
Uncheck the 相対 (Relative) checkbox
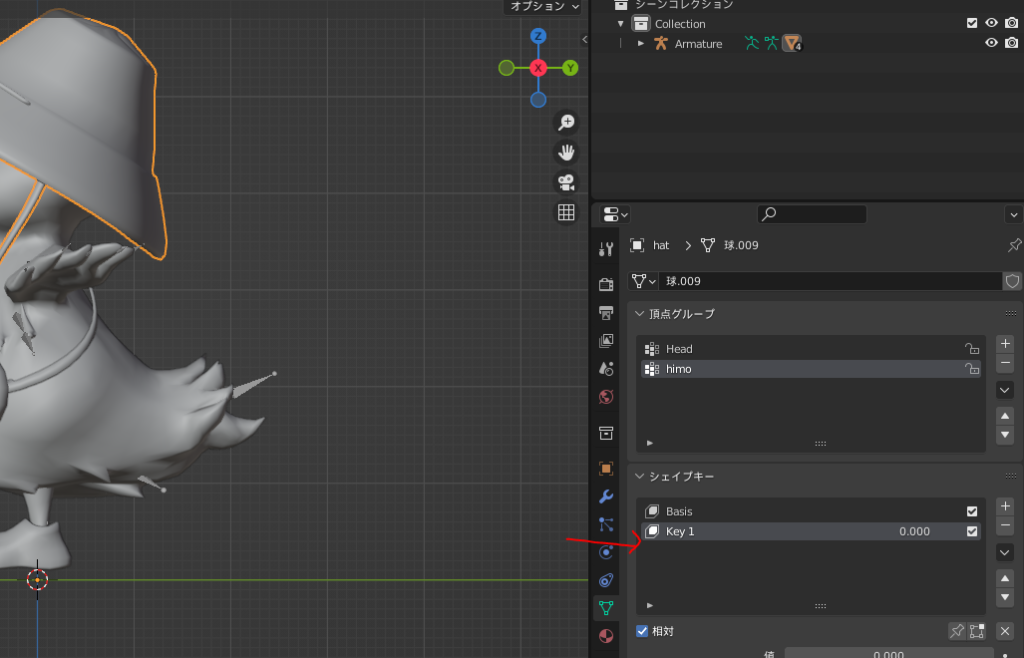click(x=643, y=631)
